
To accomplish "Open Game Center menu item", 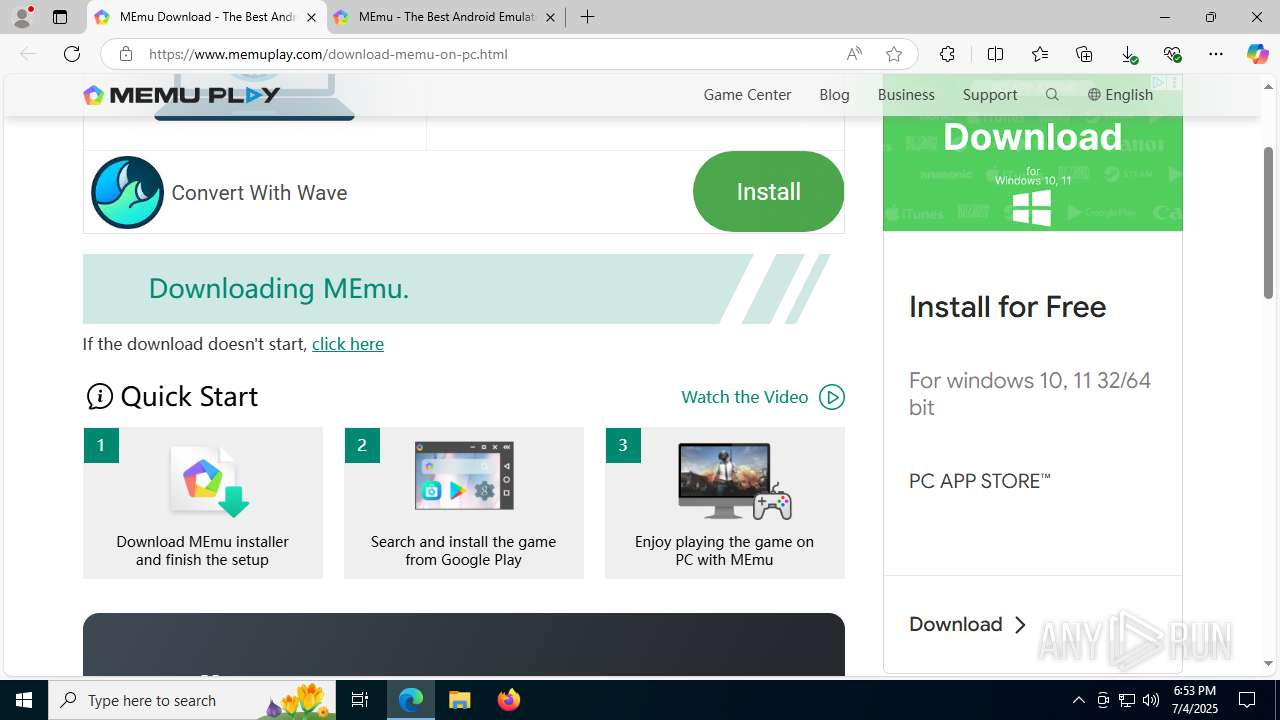I will click(747, 94).
